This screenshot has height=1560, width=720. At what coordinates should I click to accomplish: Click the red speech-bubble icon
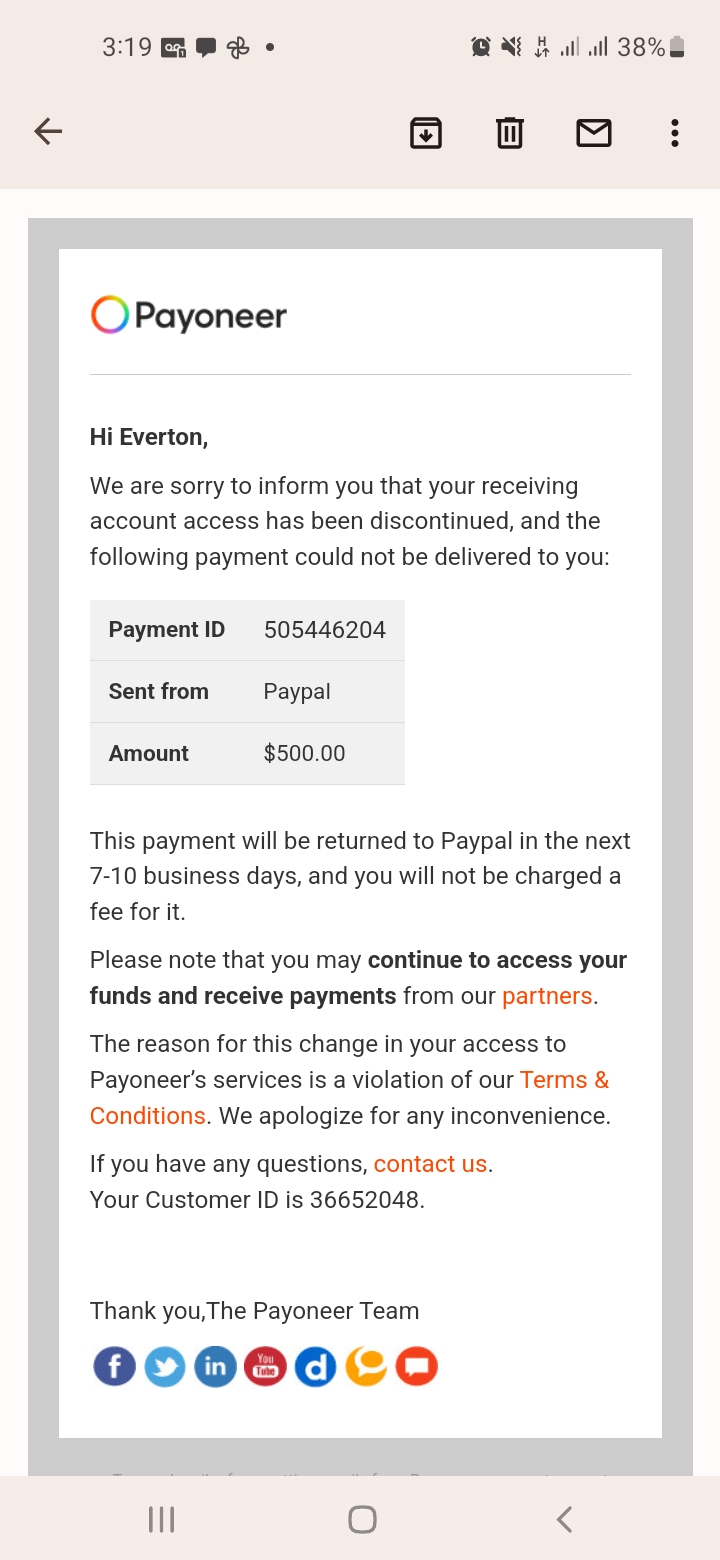click(x=417, y=1366)
